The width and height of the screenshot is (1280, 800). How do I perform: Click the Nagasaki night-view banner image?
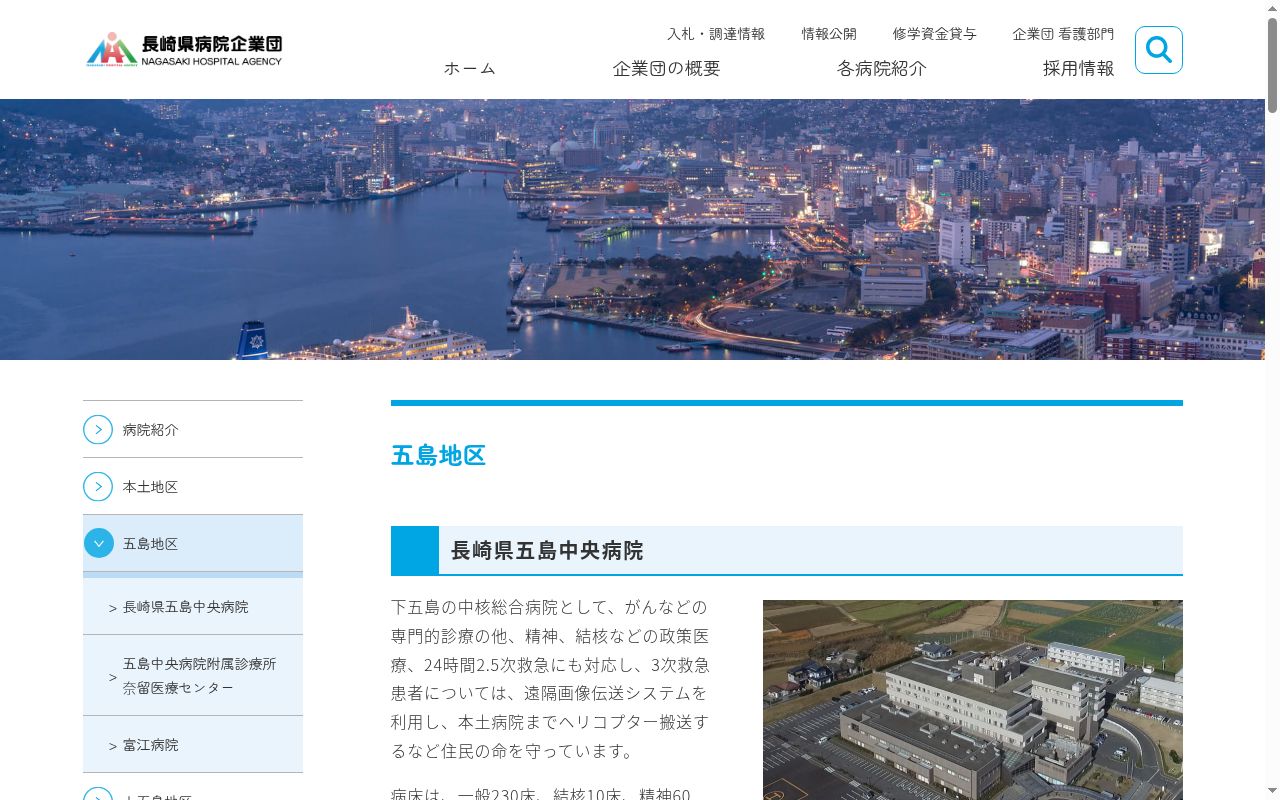click(632, 229)
